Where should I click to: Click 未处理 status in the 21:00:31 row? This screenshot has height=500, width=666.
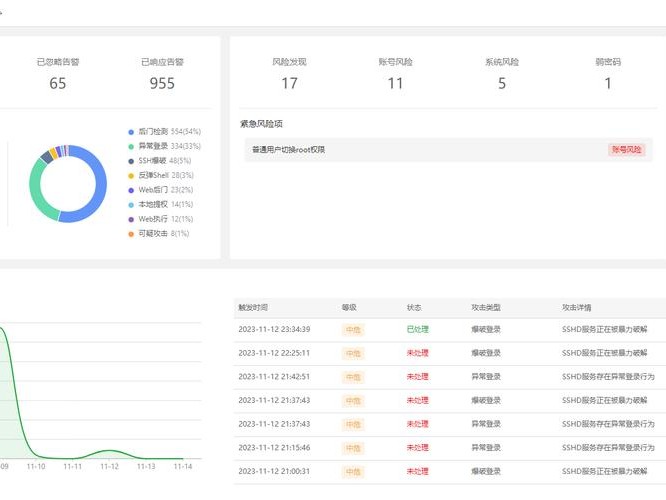tap(418, 472)
